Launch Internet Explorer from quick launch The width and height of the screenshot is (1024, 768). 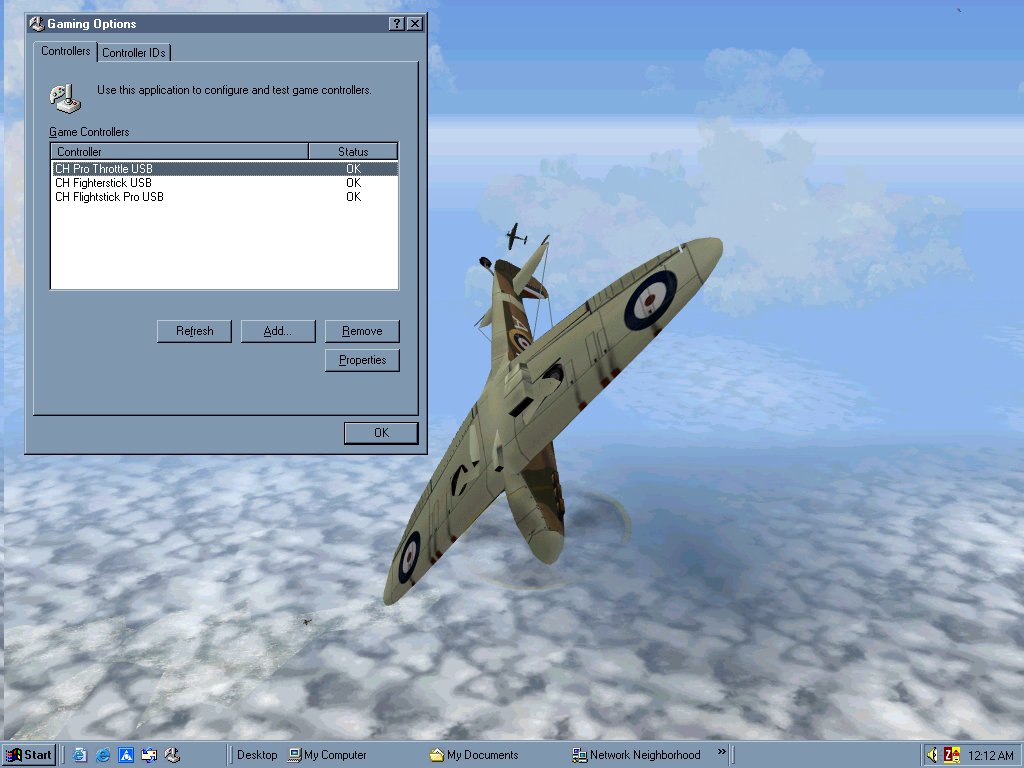[x=103, y=755]
